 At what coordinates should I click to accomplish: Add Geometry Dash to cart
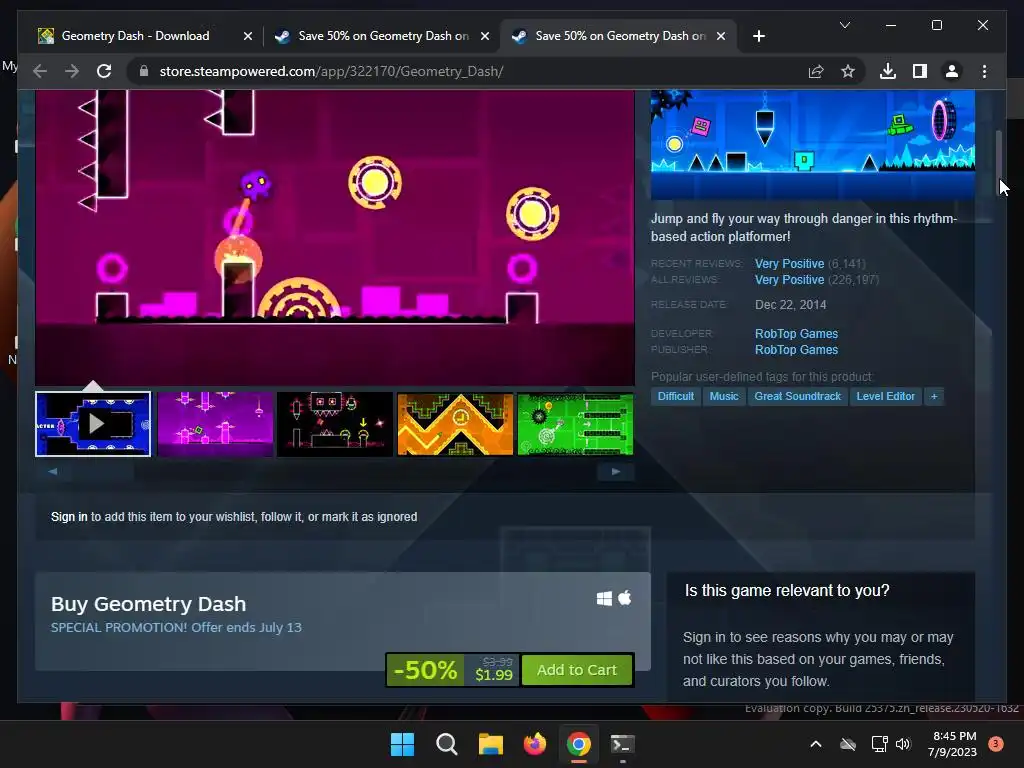[577, 670]
